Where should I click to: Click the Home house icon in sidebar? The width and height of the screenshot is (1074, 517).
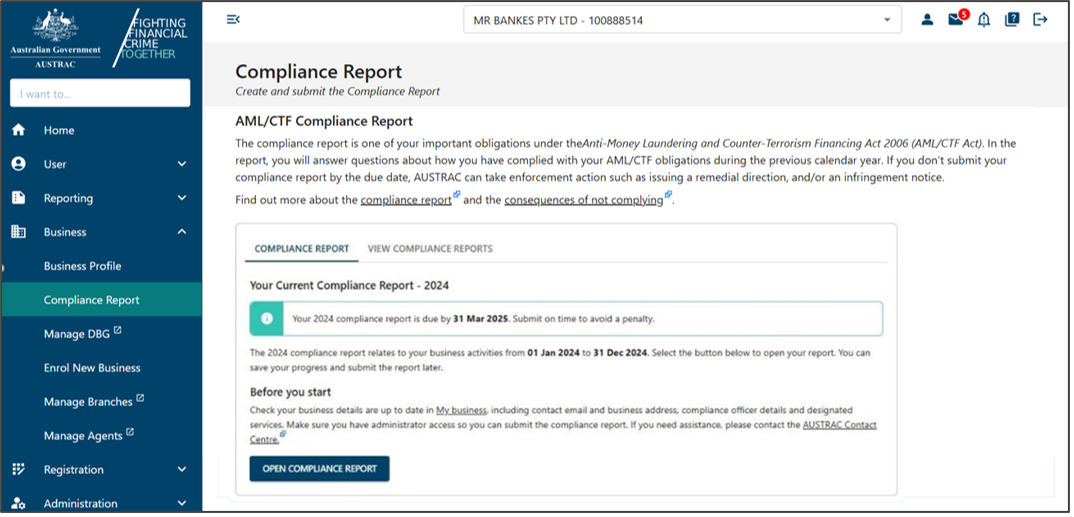pos(18,130)
